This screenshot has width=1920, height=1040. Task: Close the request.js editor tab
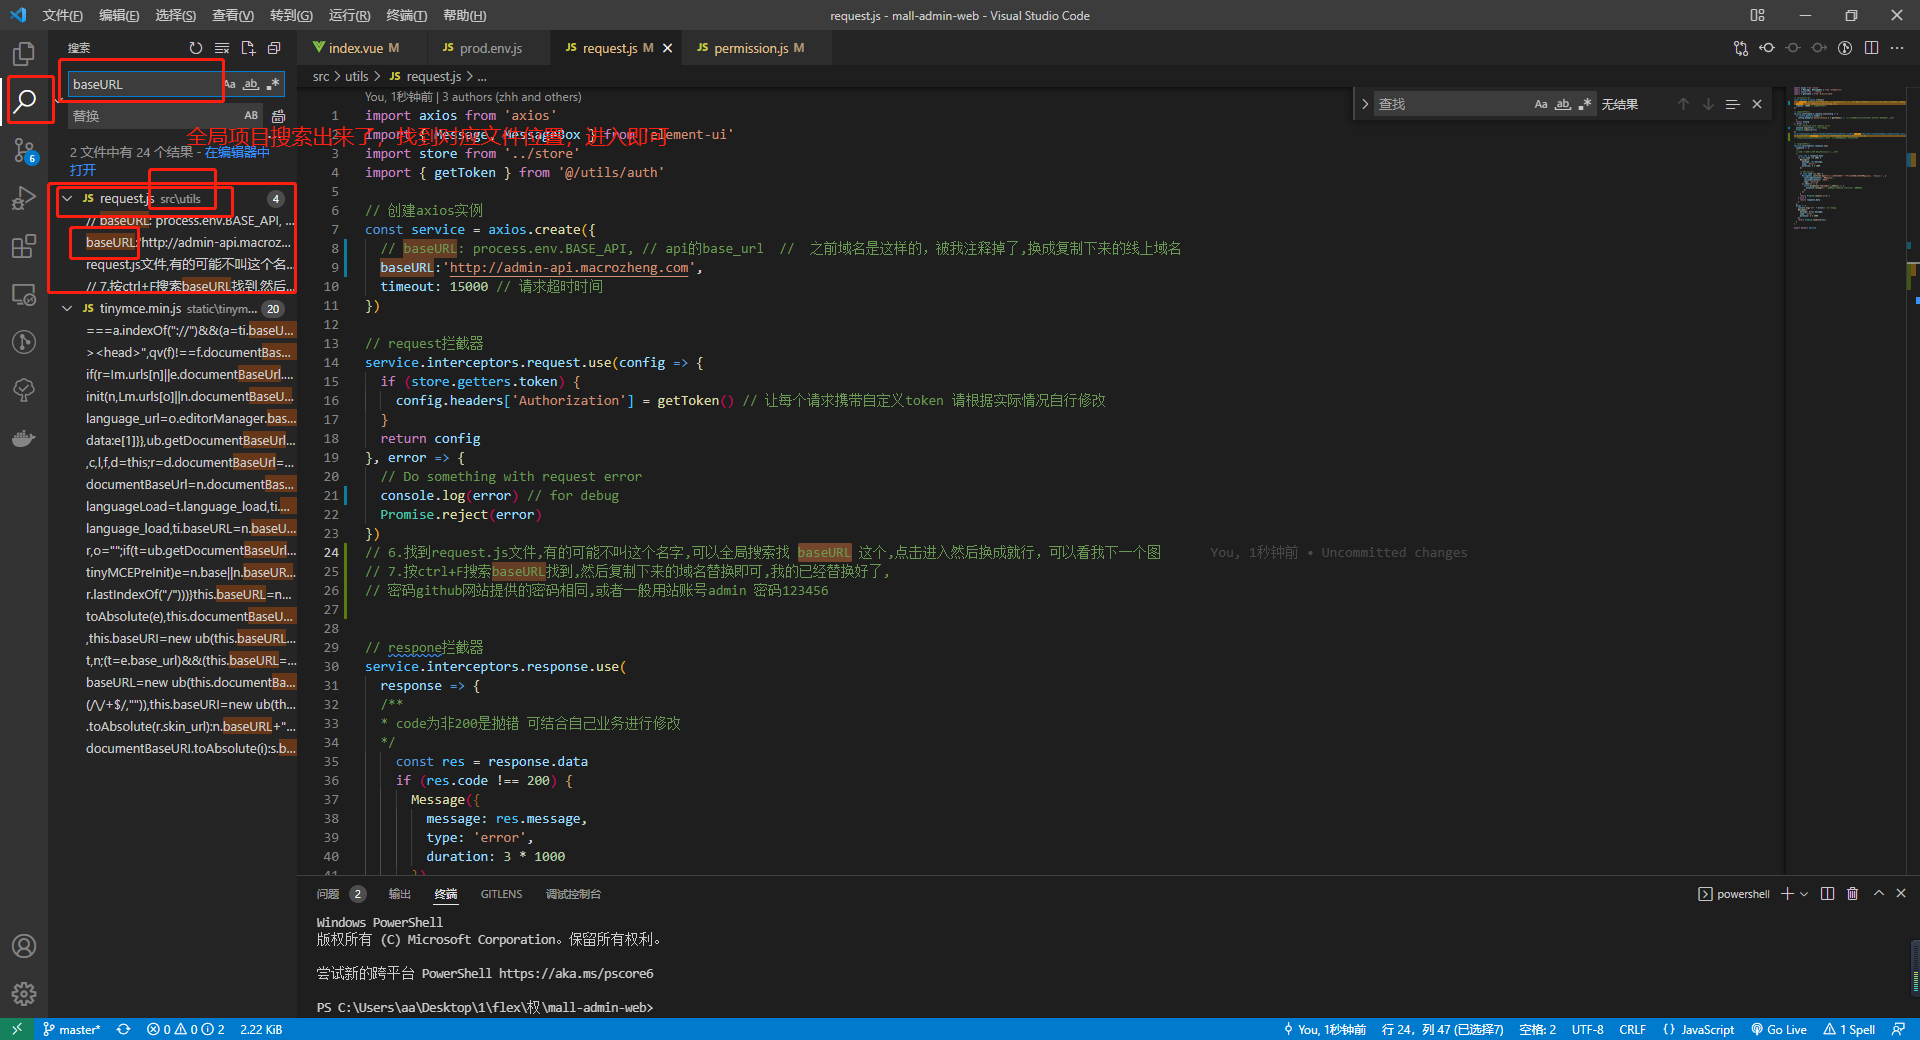click(x=667, y=48)
